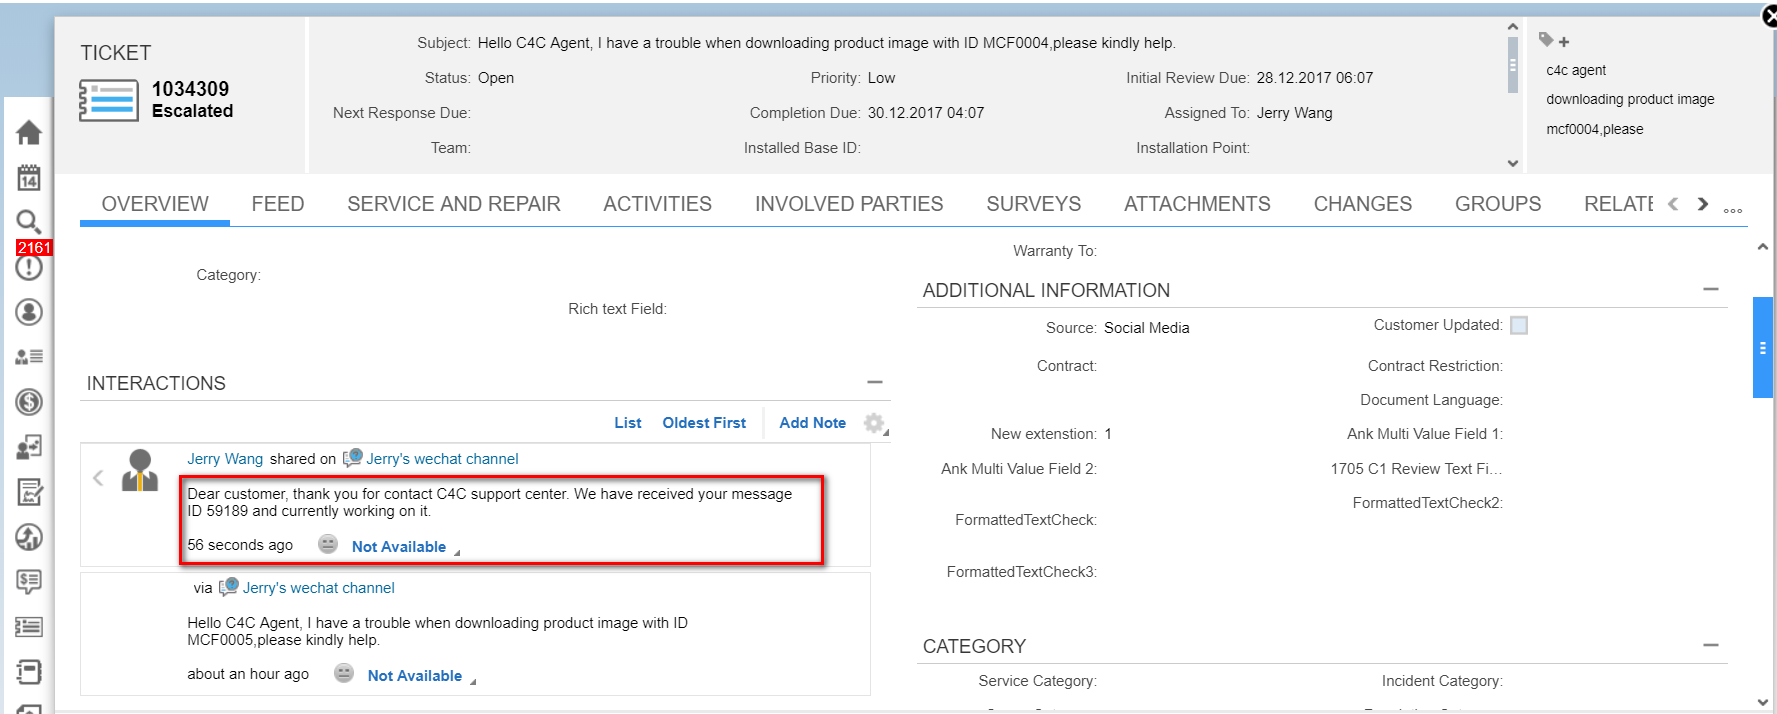Open the interactions settings gear
Screen dimensions: 1777x714
(x=875, y=423)
